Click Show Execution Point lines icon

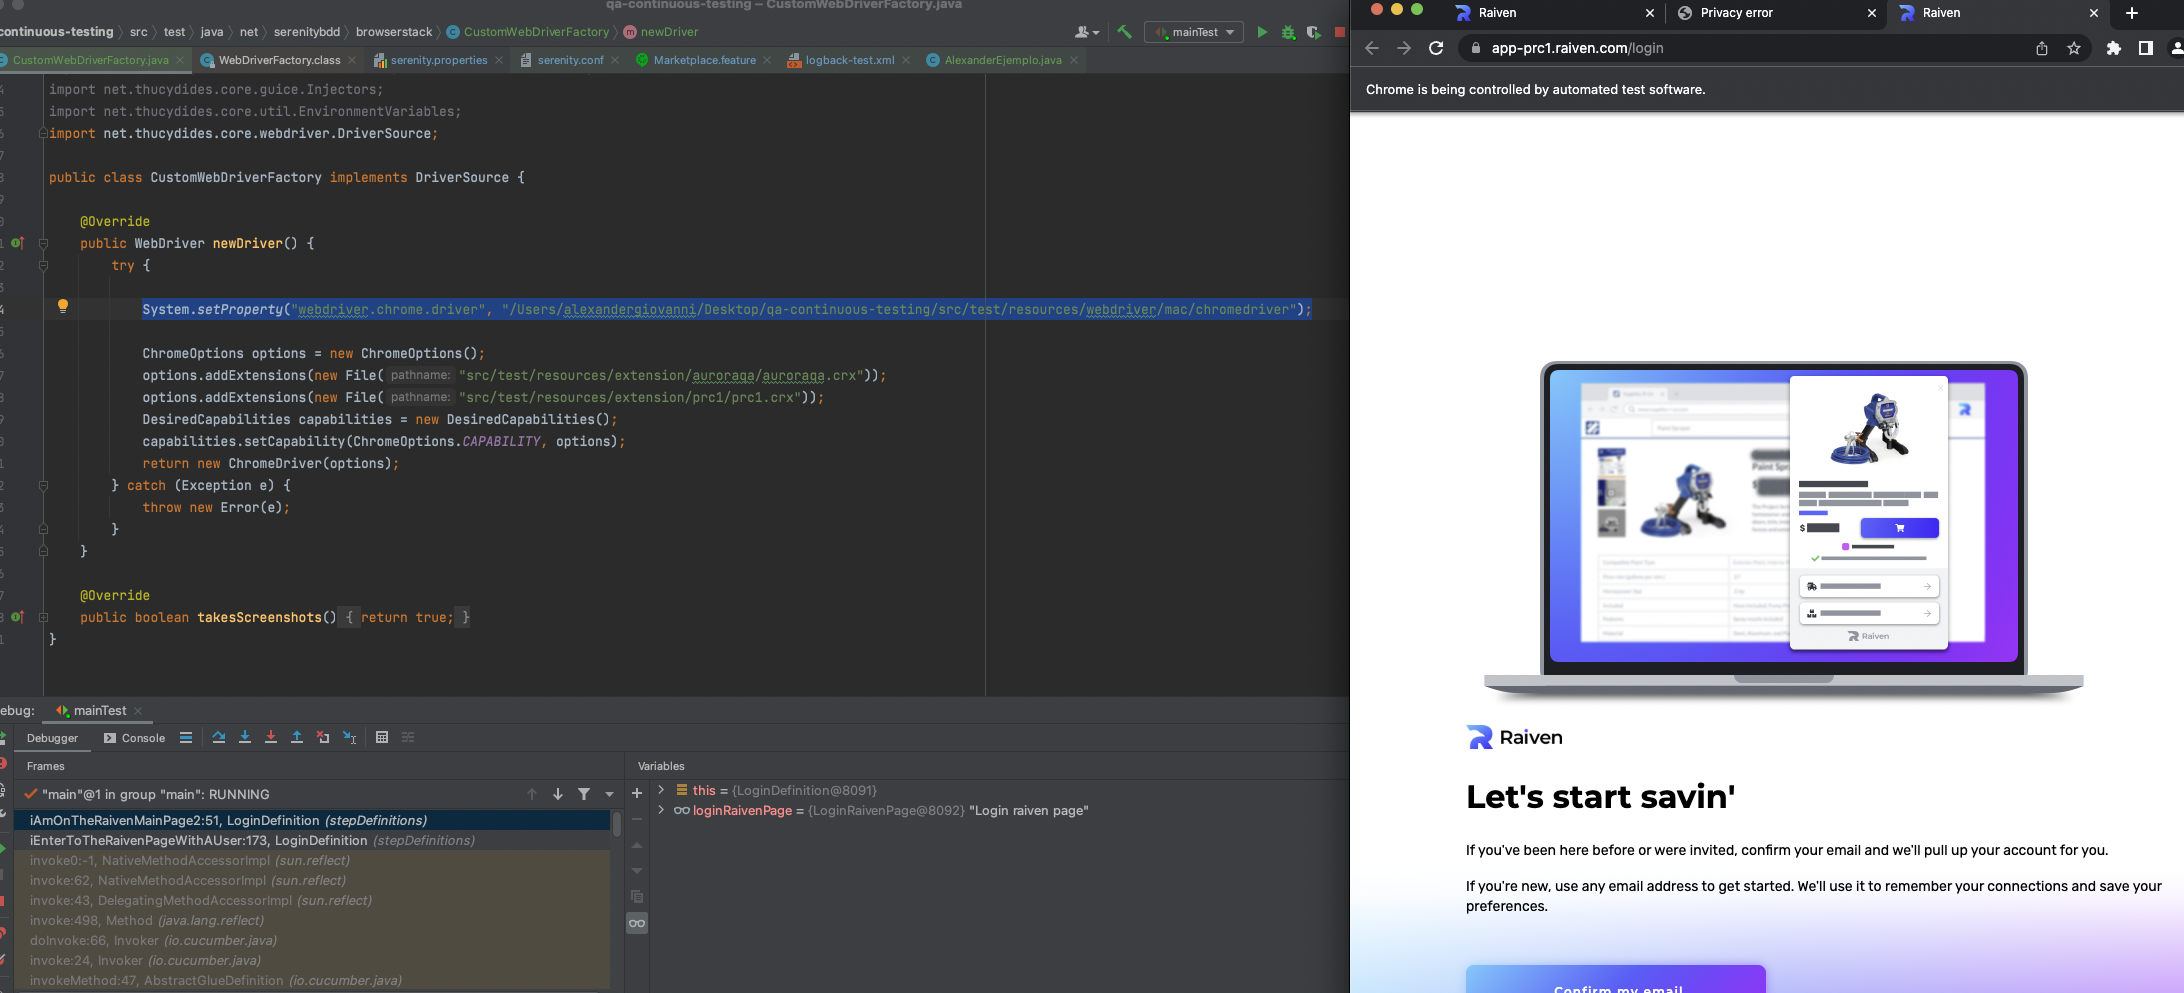(186, 737)
